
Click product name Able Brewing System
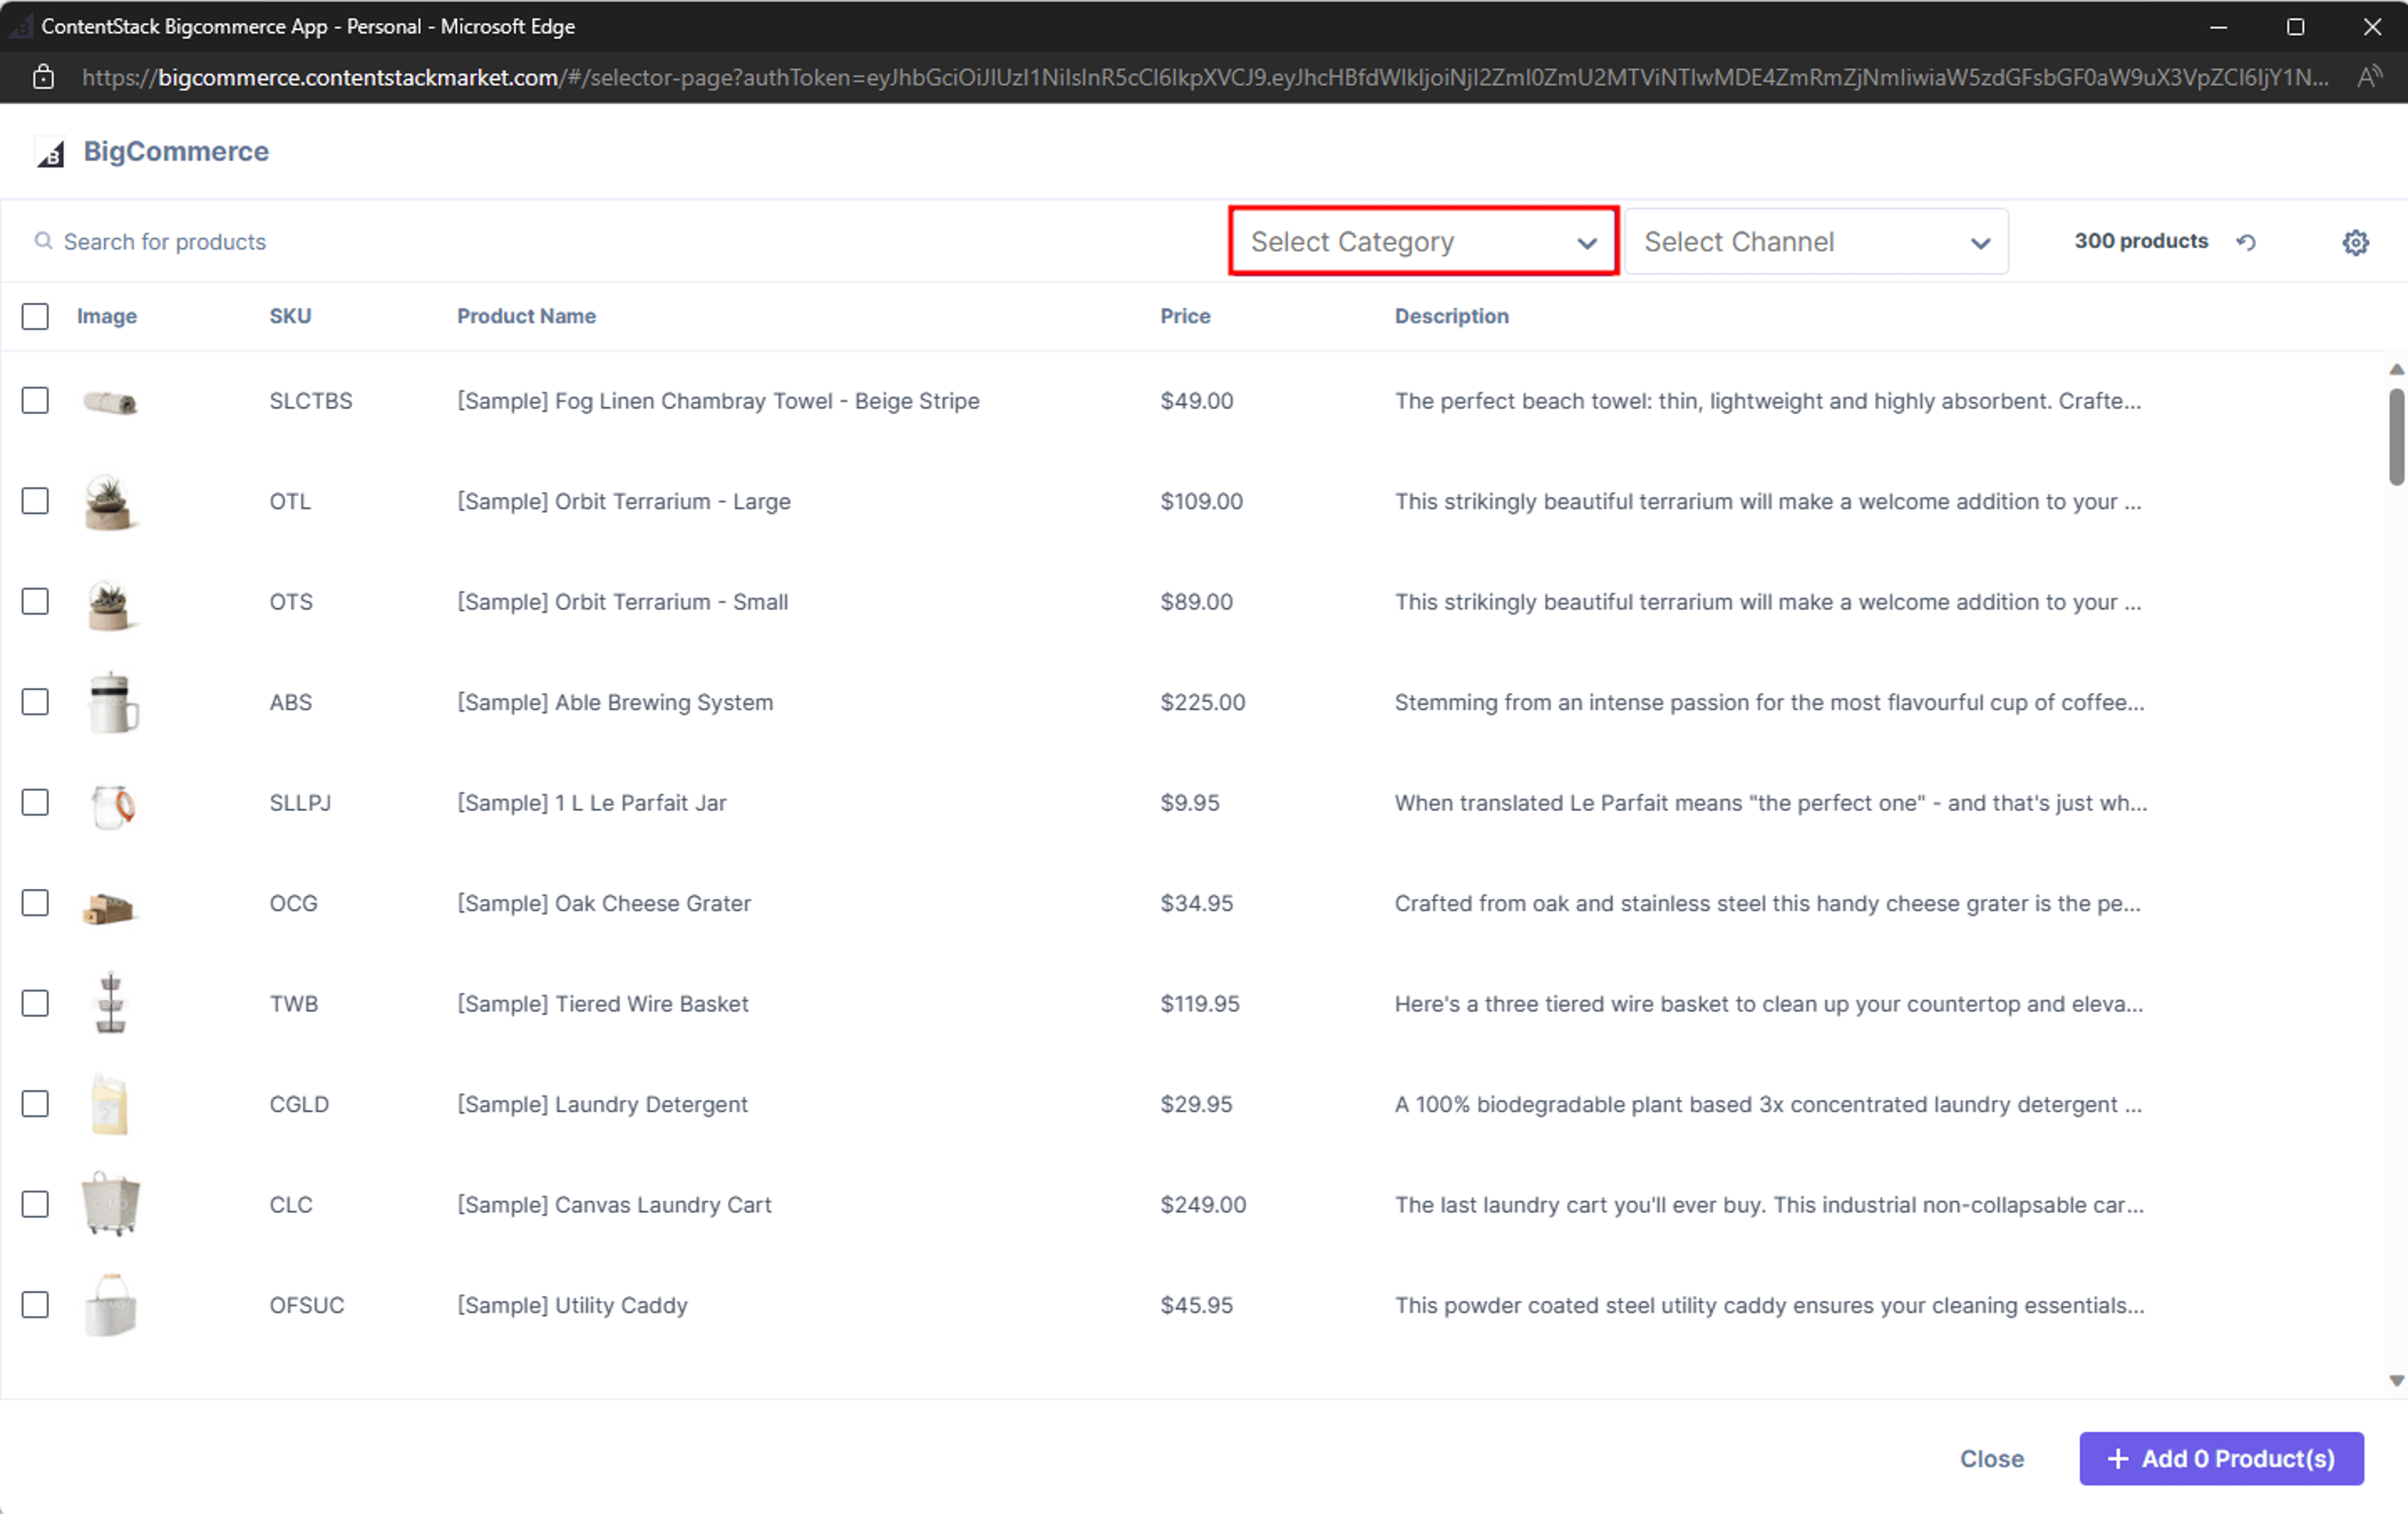coord(615,702)
